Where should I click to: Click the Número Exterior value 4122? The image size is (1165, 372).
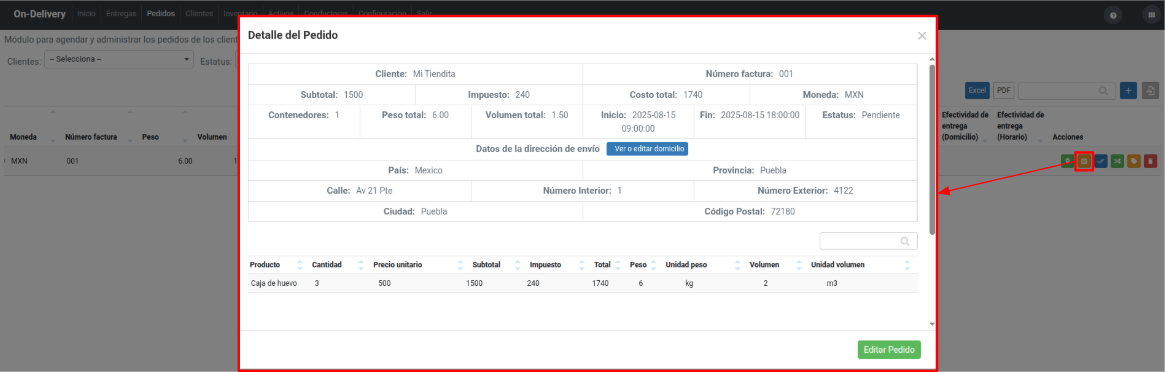coord(843,191)
